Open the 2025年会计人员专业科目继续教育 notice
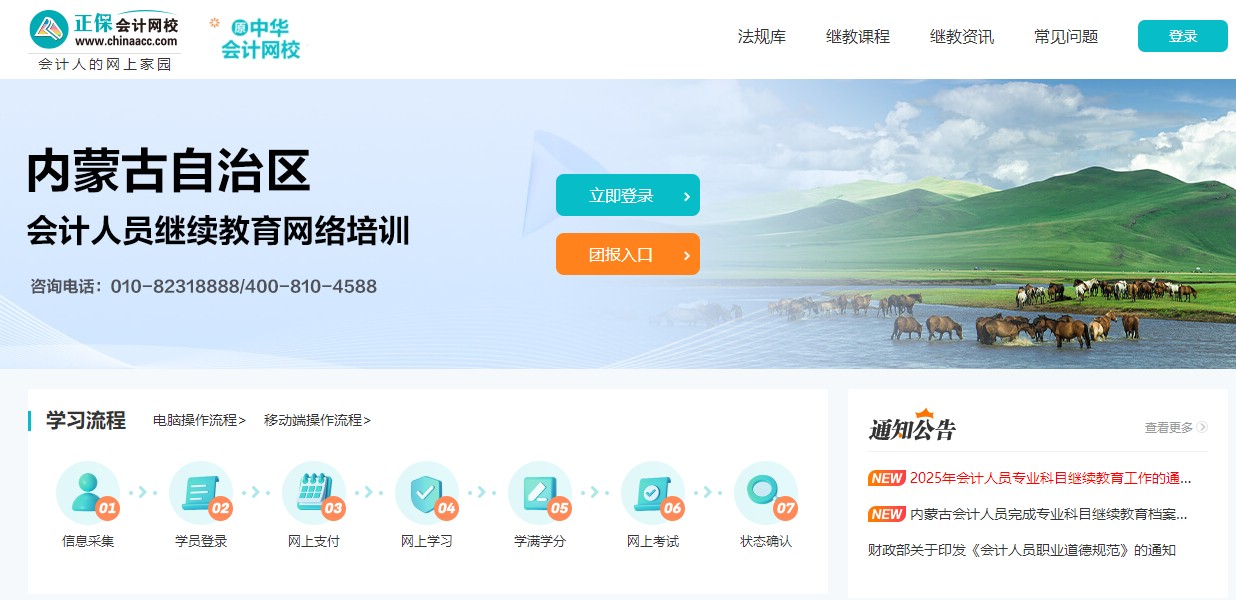Image resolution: width=1236 pixels, height=600 pixels. (x=1051, y=478)
